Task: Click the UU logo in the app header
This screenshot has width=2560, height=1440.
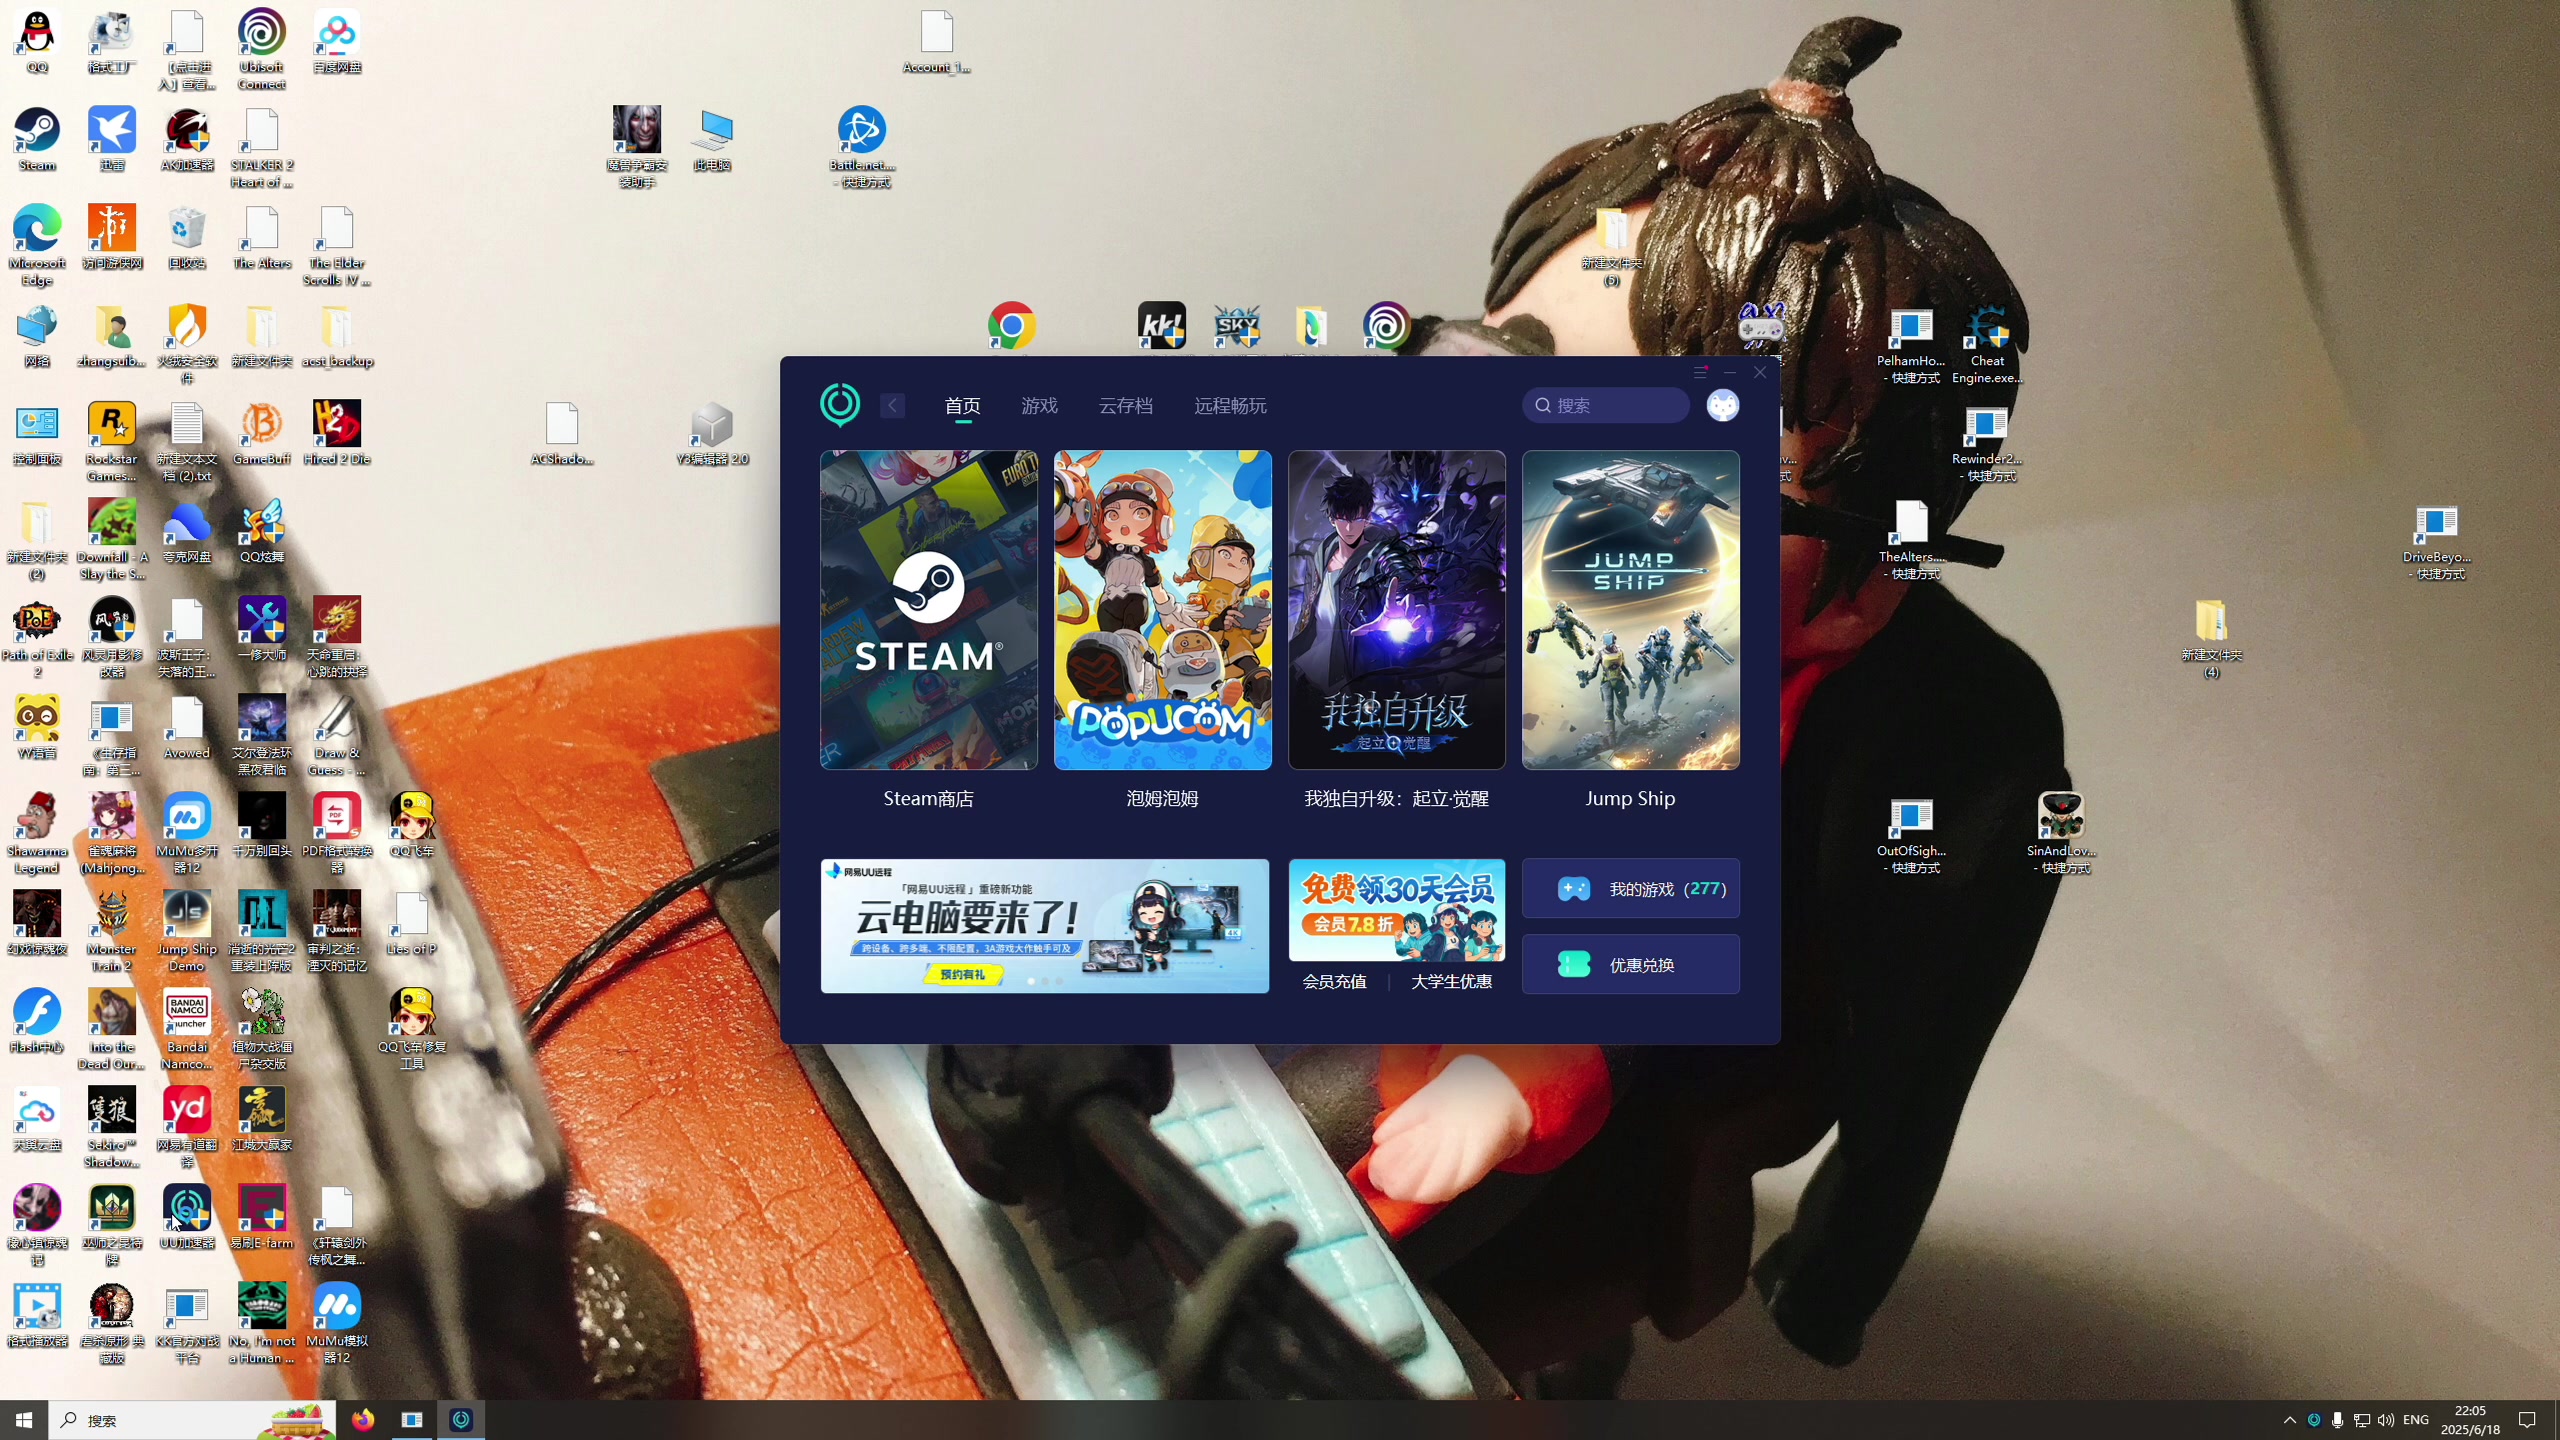Action: (840, 405)
